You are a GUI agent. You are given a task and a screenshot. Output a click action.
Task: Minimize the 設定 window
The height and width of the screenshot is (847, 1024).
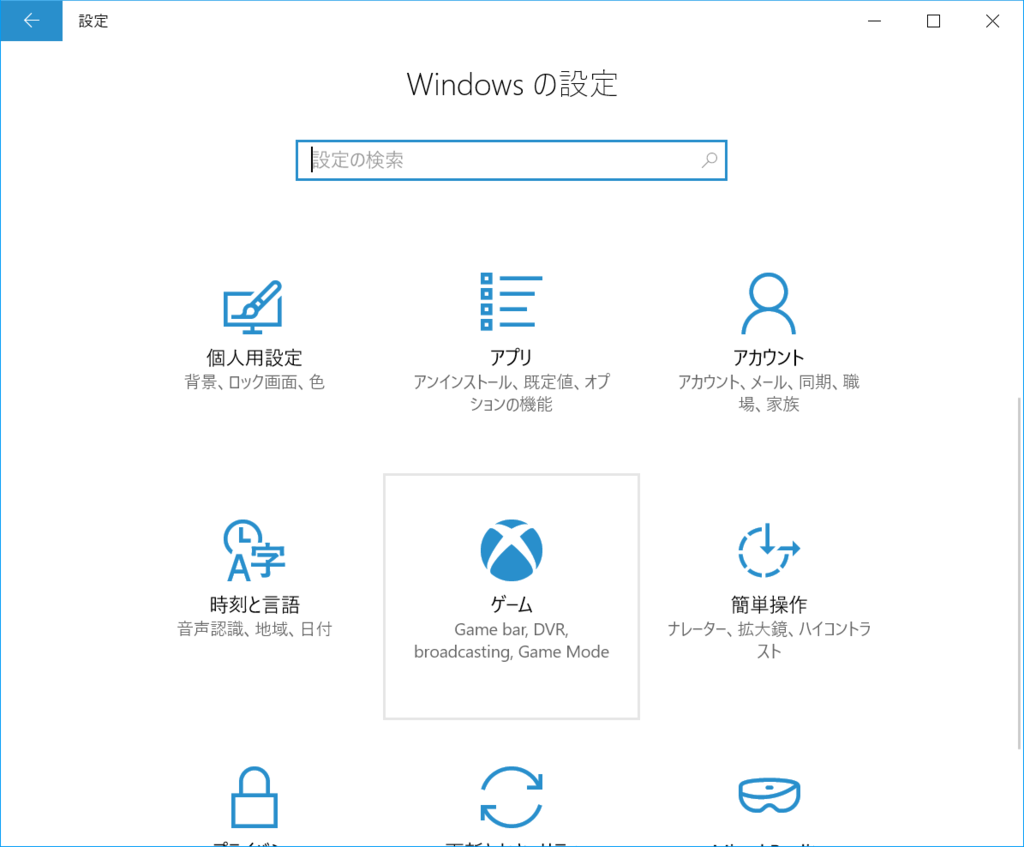point(874,21)
